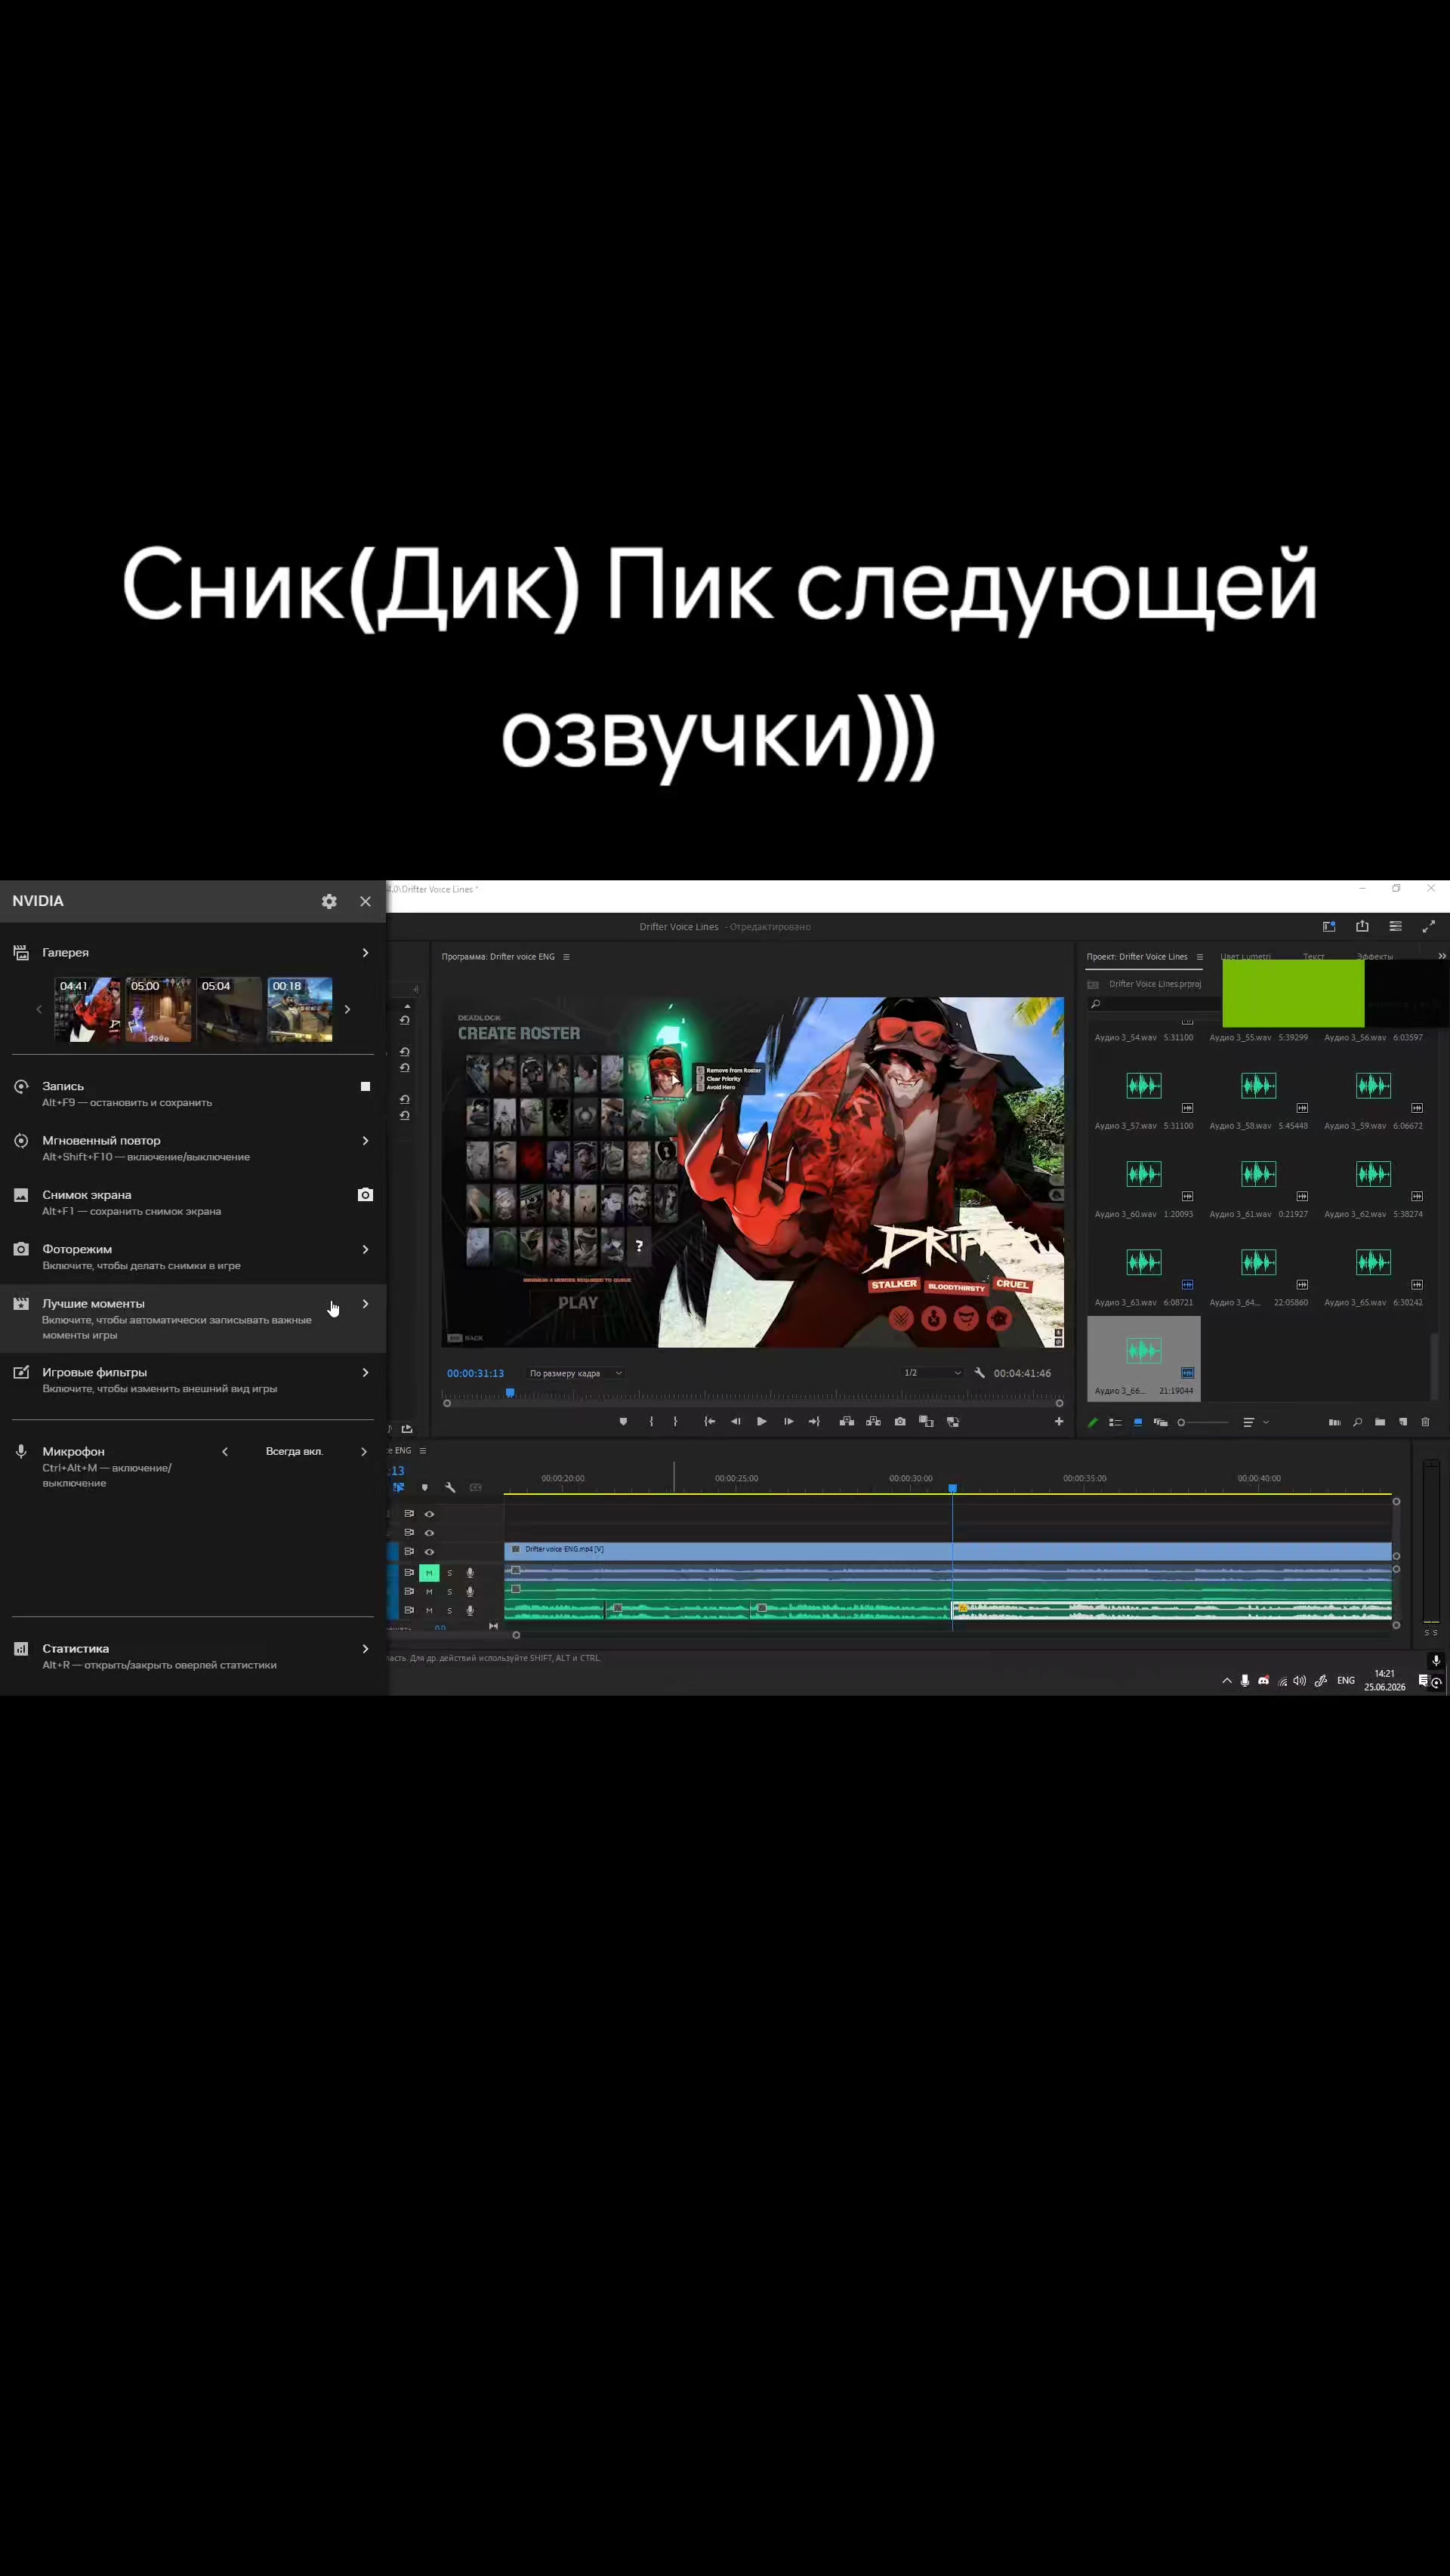This screenshot has height=2576, width=1450.
Task: Open the button editor plus icon
Action: coord(1059,1421)
